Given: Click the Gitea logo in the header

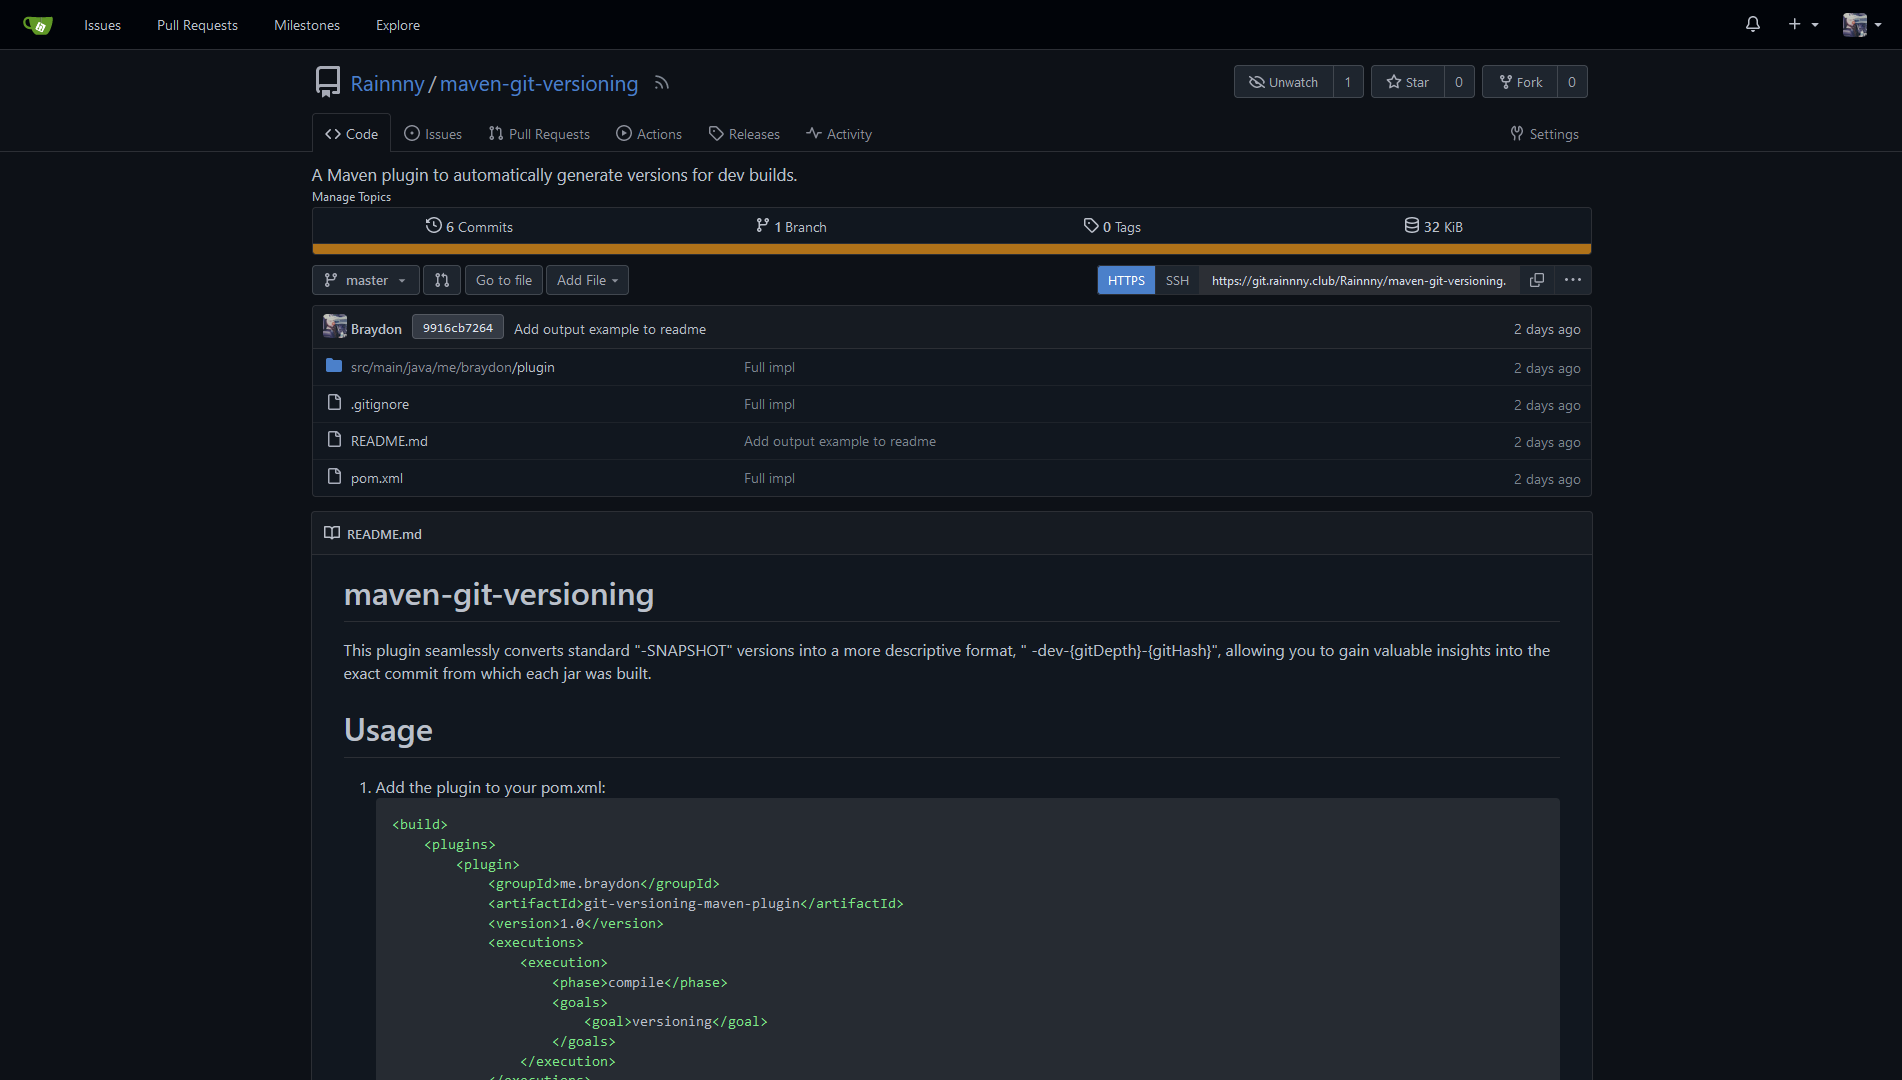Looking at the screenshot, I should [x=36, y=24].
